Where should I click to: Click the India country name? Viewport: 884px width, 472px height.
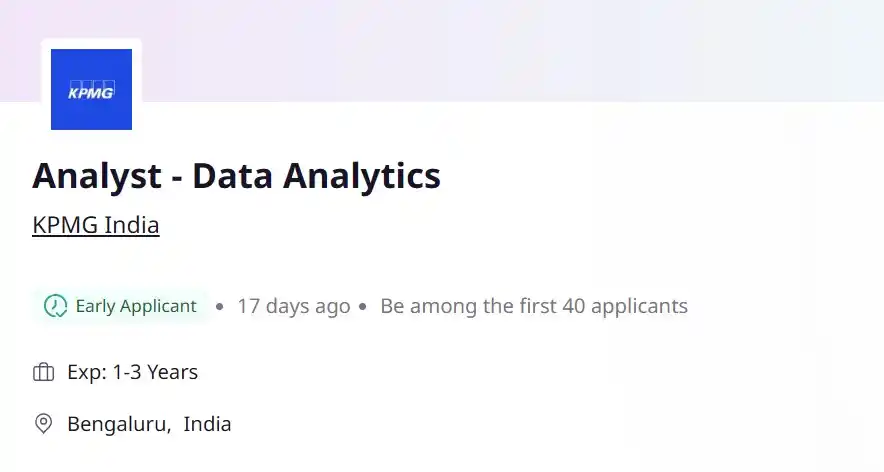[207, 424]
